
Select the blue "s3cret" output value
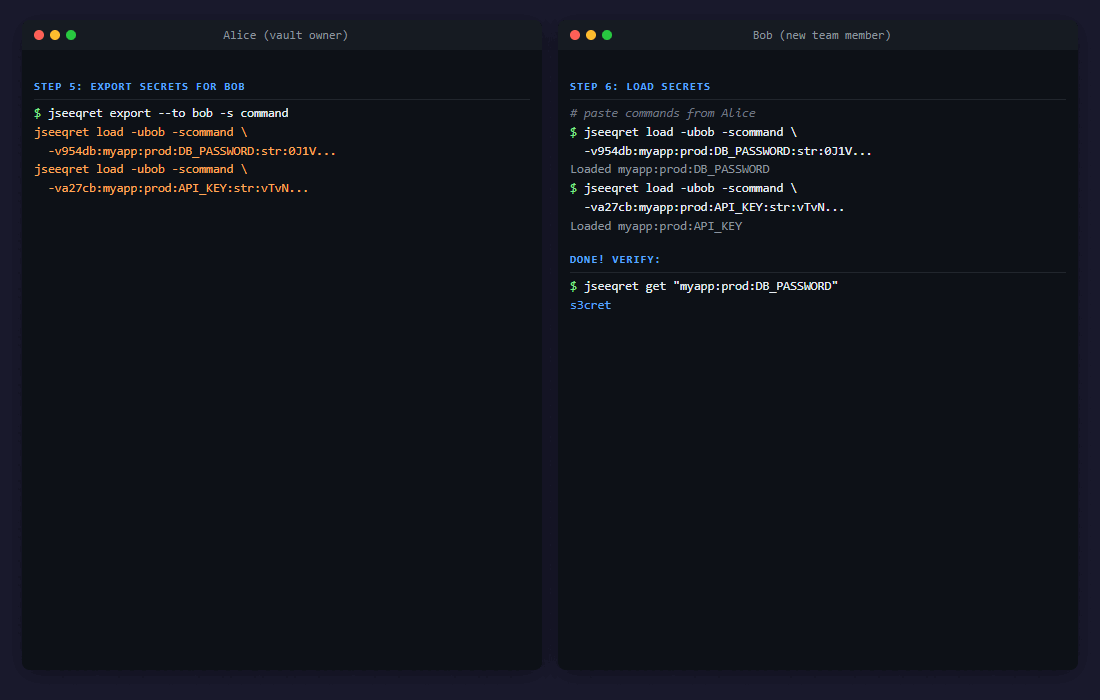[590, 305]
